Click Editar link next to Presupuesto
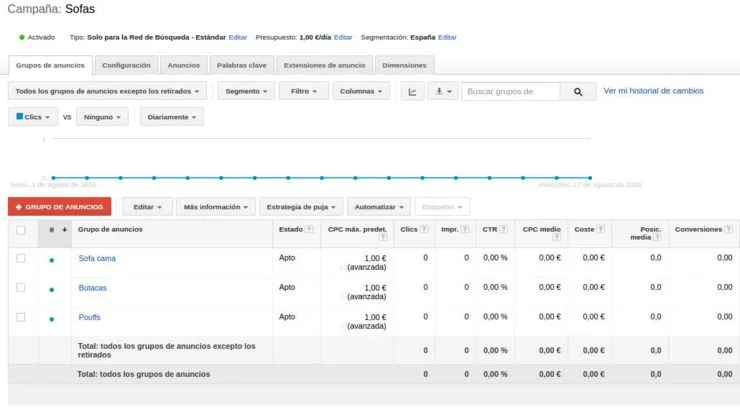This screenshot has width=740, height=415. point(343,37)
